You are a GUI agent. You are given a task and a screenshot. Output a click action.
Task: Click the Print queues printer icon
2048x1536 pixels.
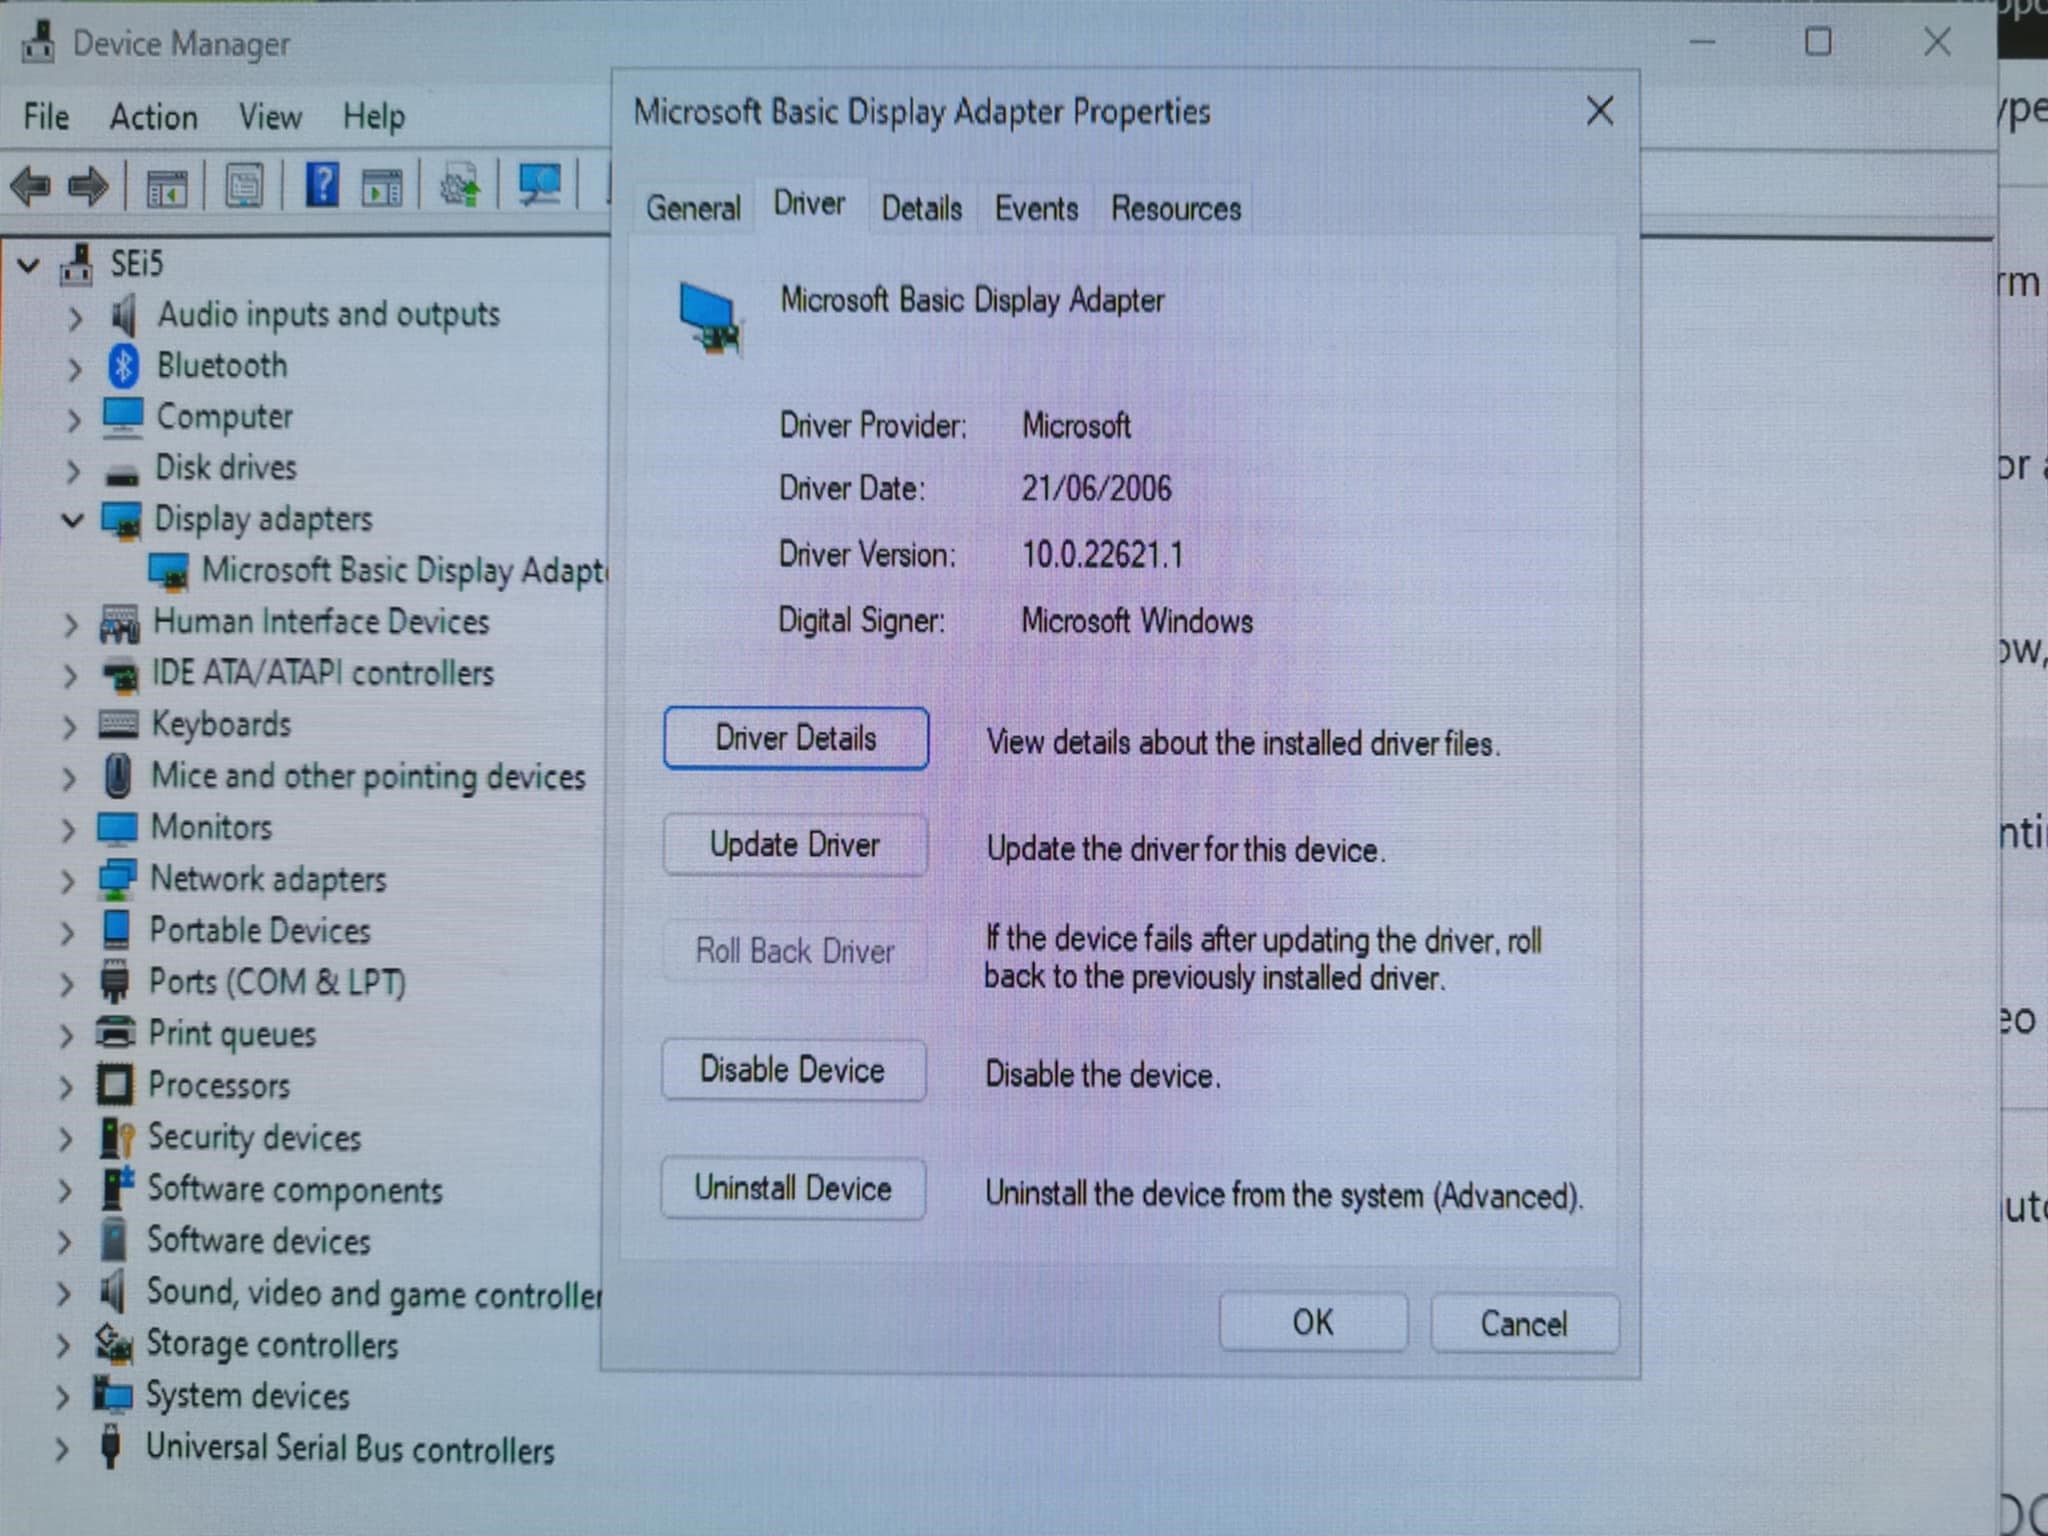tap(115, 1031)
